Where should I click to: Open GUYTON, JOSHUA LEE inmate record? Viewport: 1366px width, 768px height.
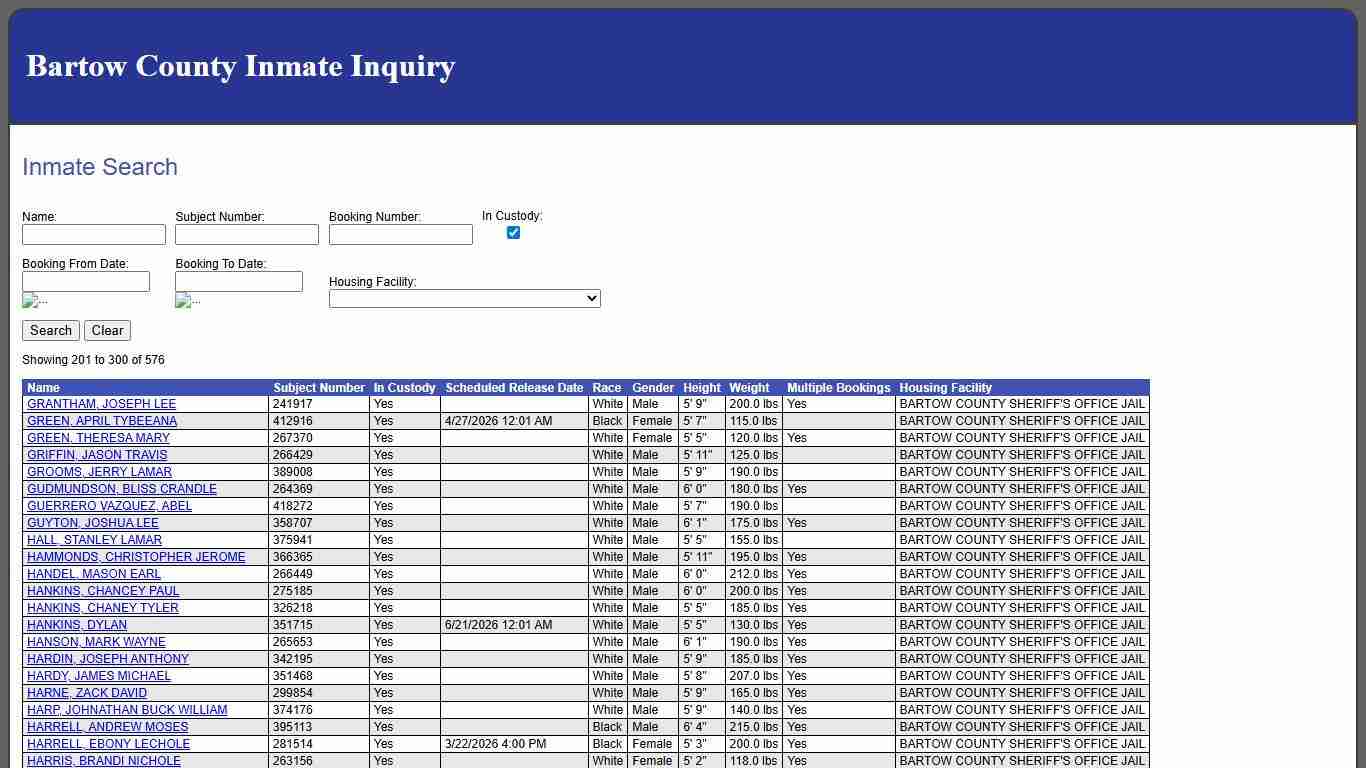click(x=92, y=522)
